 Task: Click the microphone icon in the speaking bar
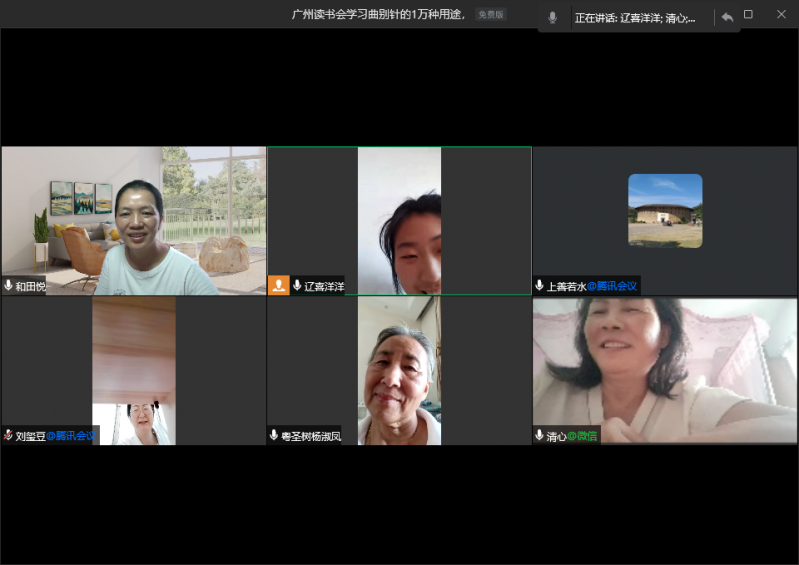(x=552, y=18)
